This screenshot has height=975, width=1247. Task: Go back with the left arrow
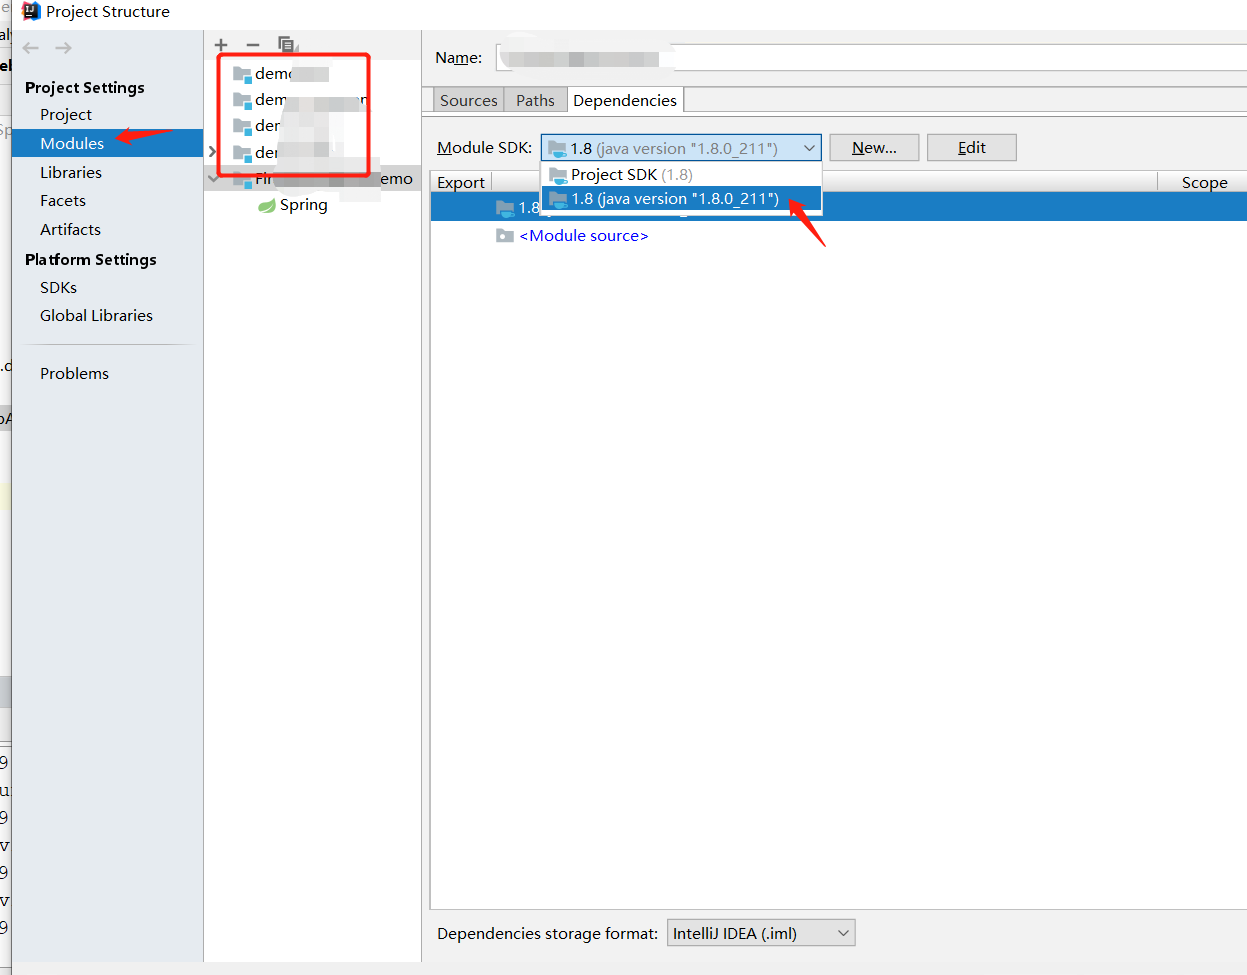tap(31, 48)
